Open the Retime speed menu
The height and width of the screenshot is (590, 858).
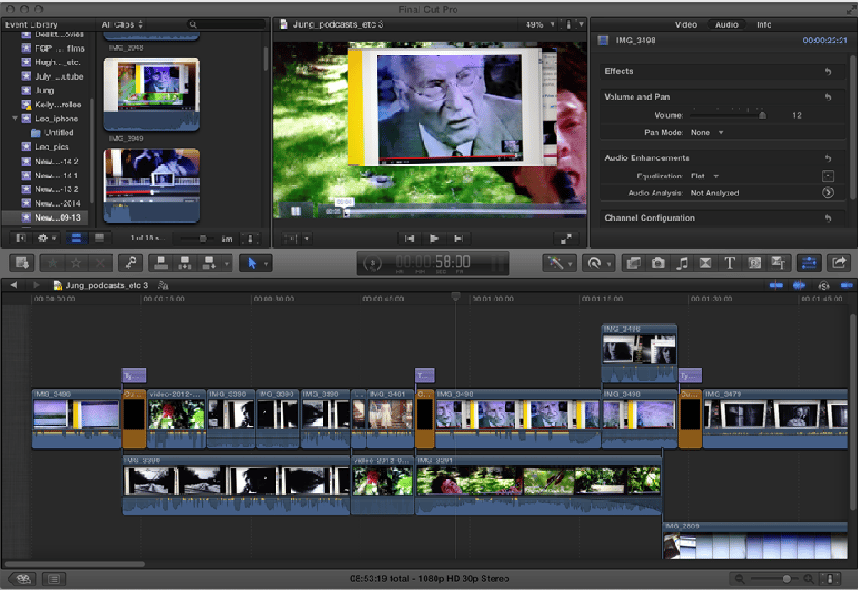tap(596, 263)
